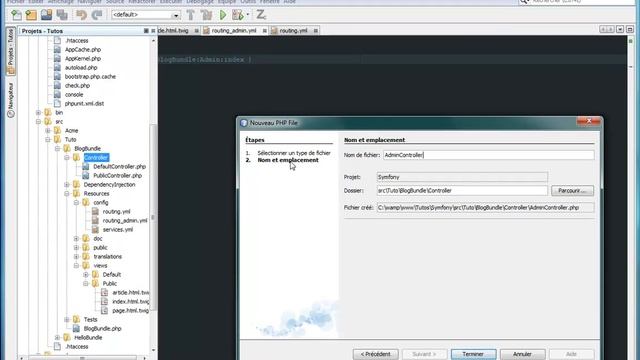Expand the doc folder
This screenshot has width=640, height=360.
(76, 238)
